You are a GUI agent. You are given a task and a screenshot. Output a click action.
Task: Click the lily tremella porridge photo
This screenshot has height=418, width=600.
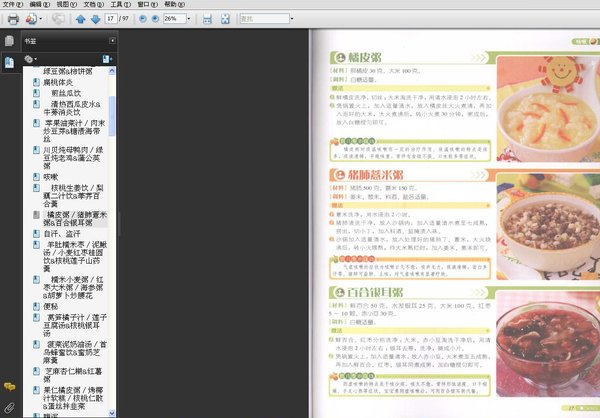coord(548,344)
